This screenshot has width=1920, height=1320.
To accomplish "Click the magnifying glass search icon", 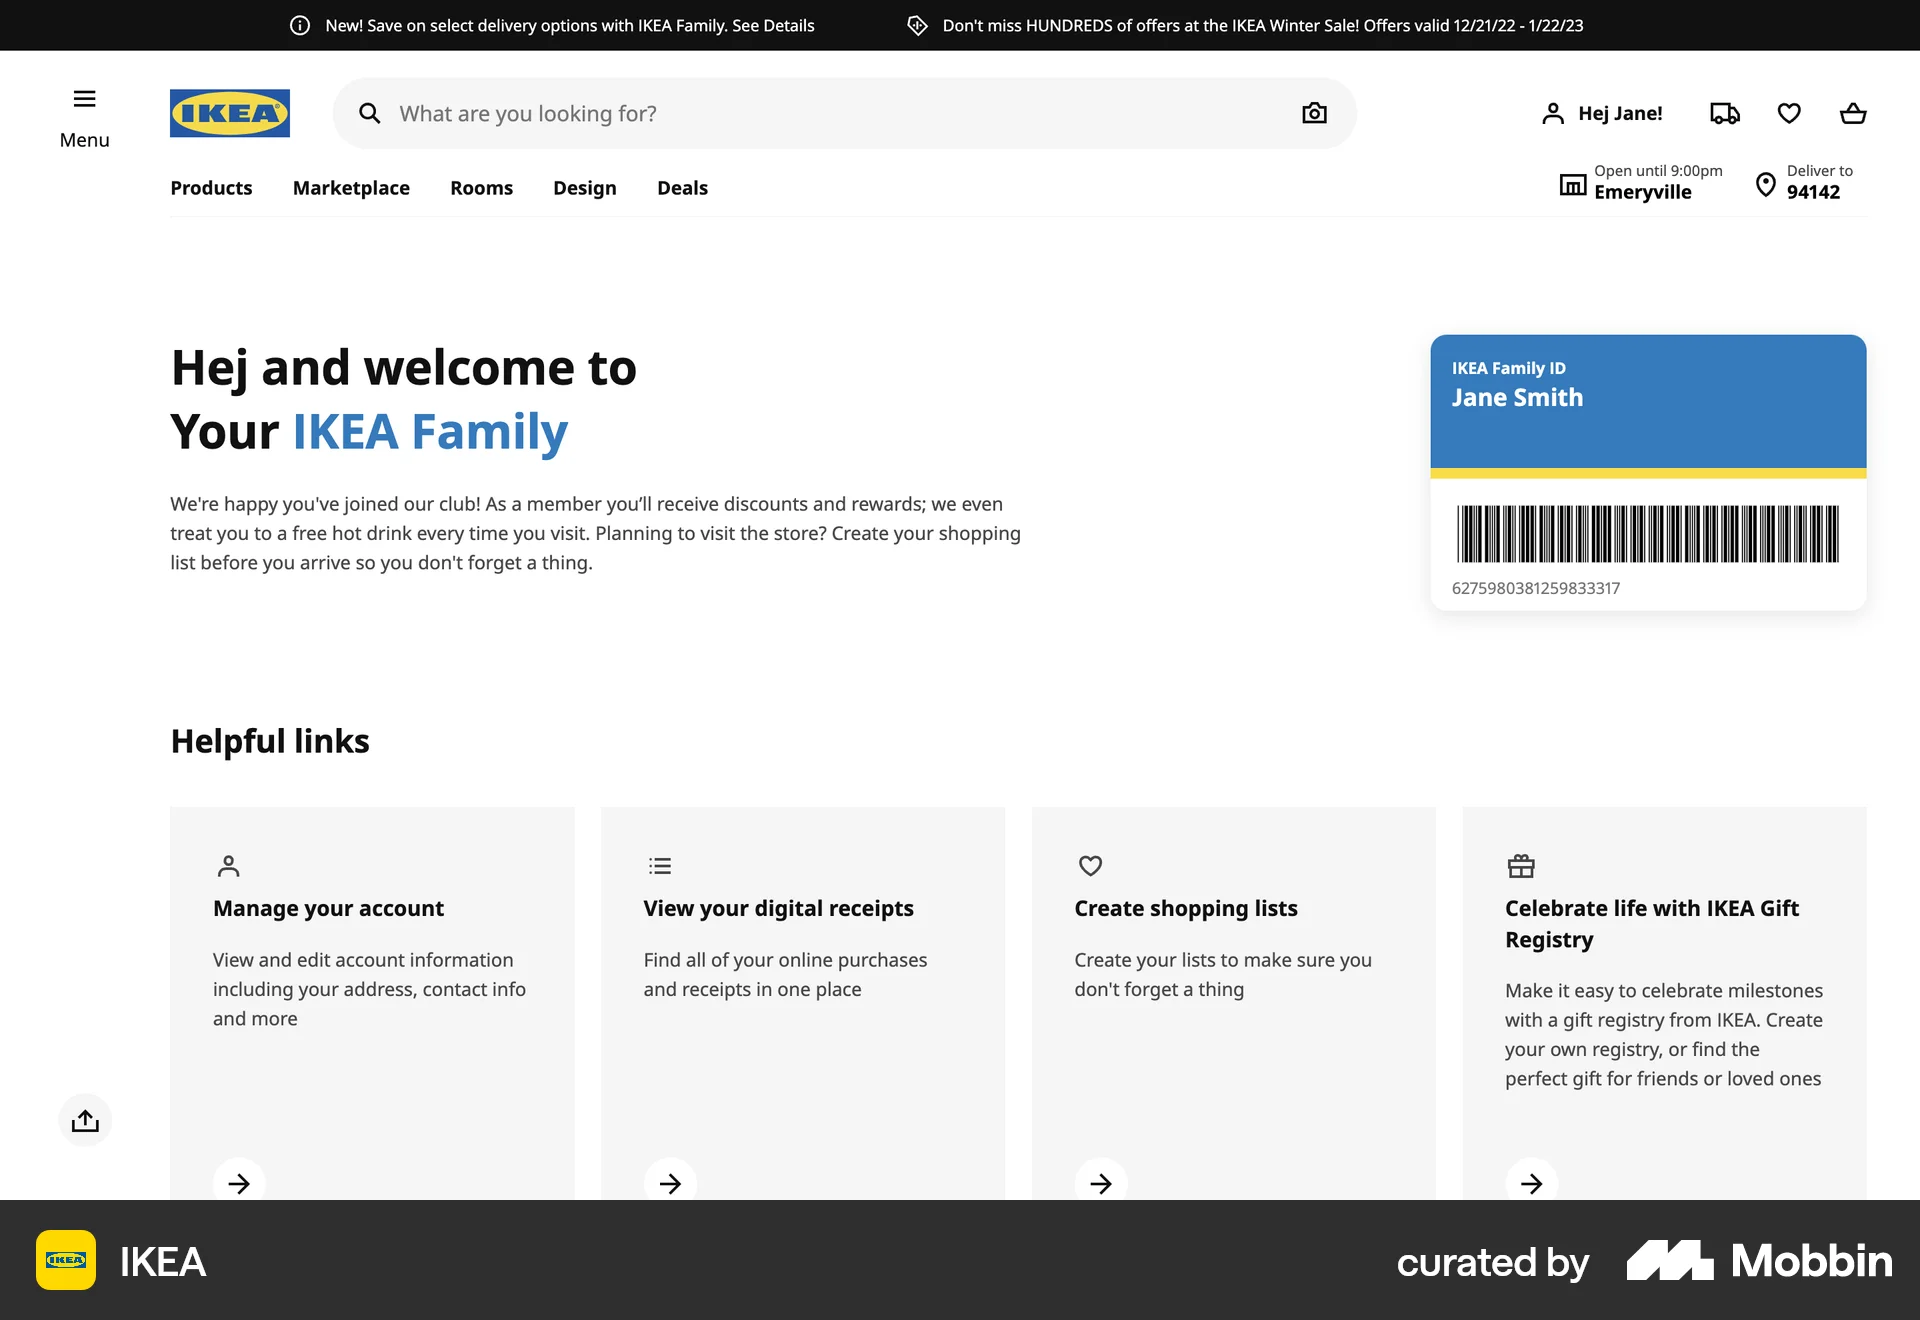I will (x=370, y=113).
